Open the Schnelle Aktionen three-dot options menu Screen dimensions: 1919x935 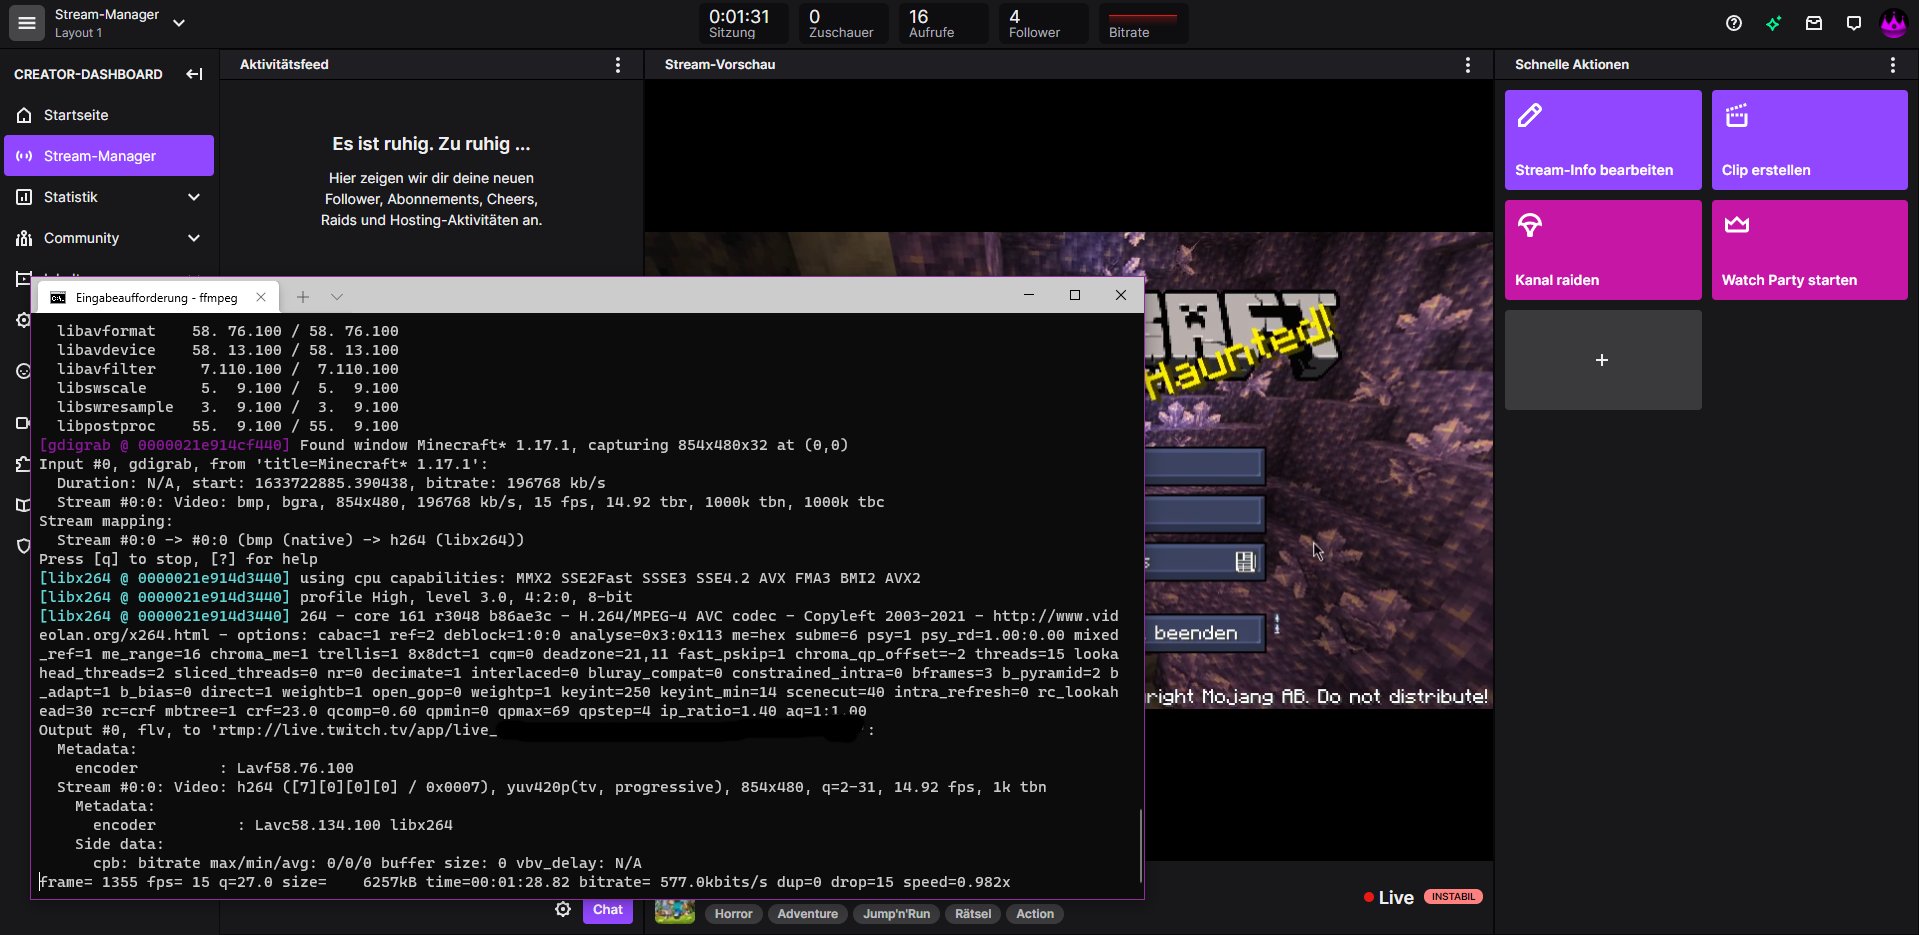point(1893,65)
